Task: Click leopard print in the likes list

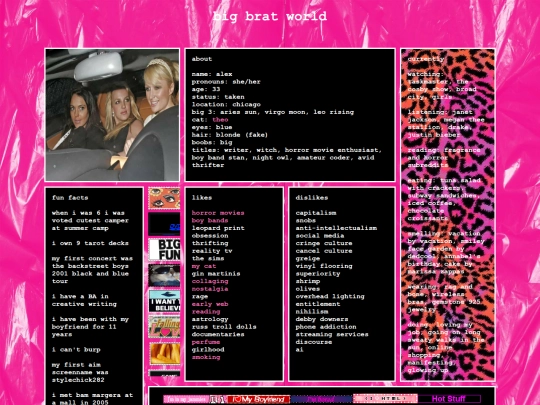Action: pyautogui.click(x=218, y=228)
